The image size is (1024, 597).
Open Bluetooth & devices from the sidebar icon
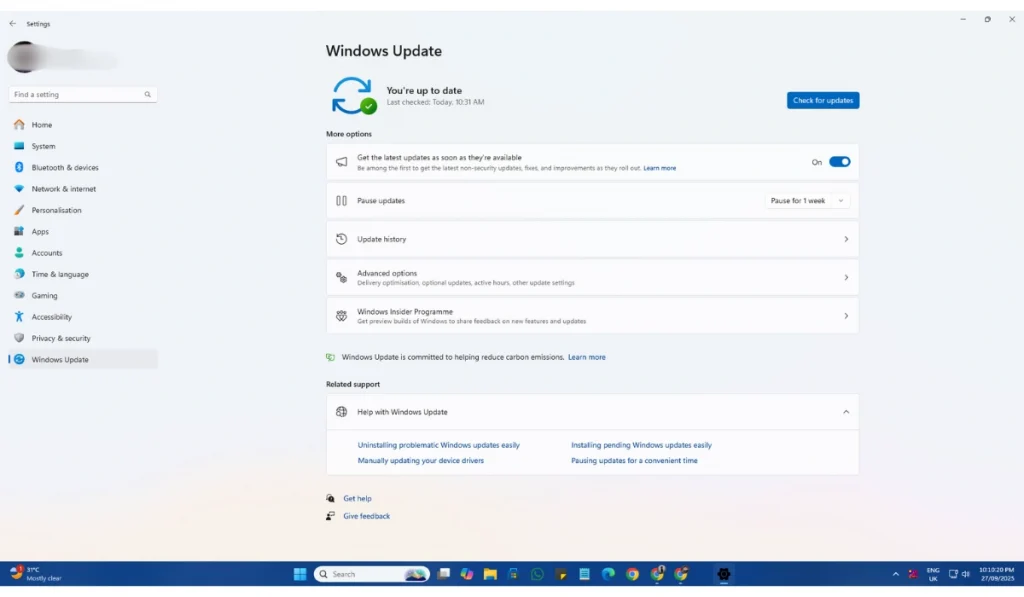(x=21, y=167)
